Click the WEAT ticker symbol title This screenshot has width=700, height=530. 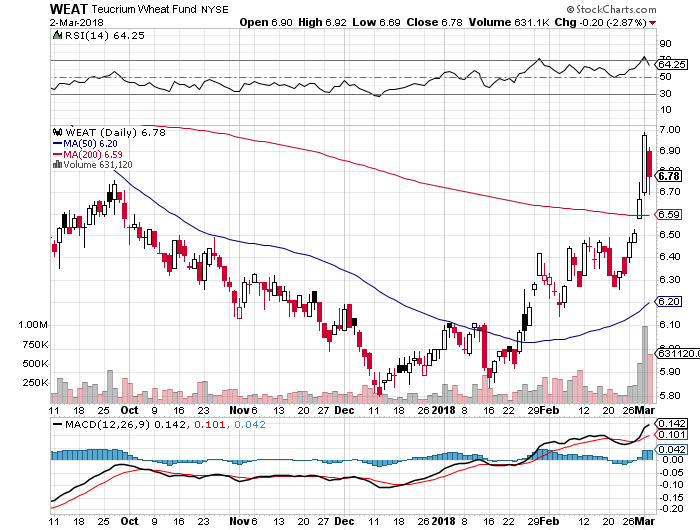click(x=69, y=9)
